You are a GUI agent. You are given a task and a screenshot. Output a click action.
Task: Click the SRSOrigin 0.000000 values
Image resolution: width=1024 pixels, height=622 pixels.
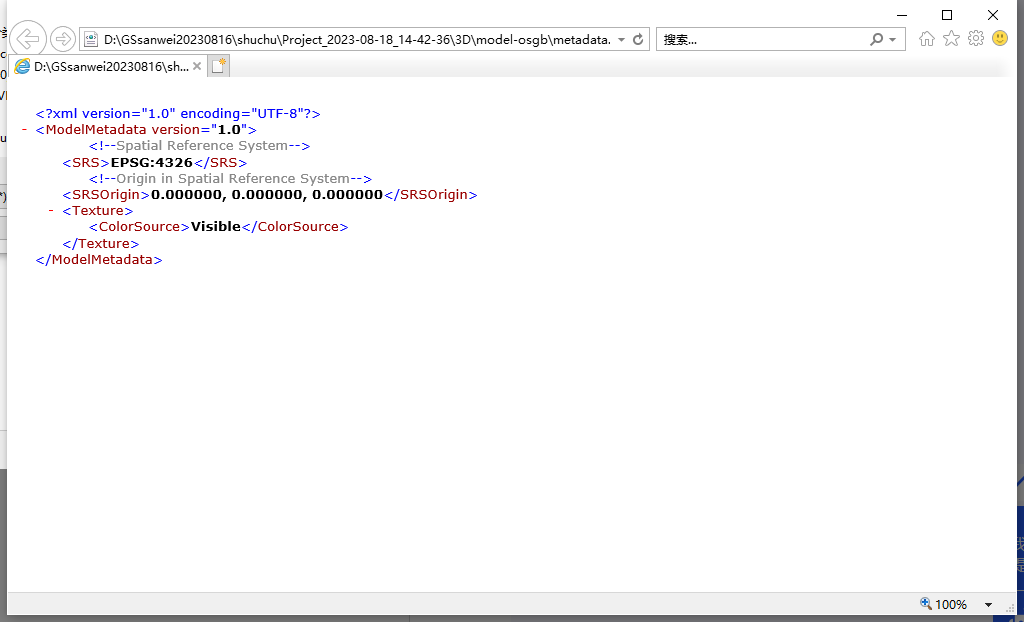pos(266,194)
